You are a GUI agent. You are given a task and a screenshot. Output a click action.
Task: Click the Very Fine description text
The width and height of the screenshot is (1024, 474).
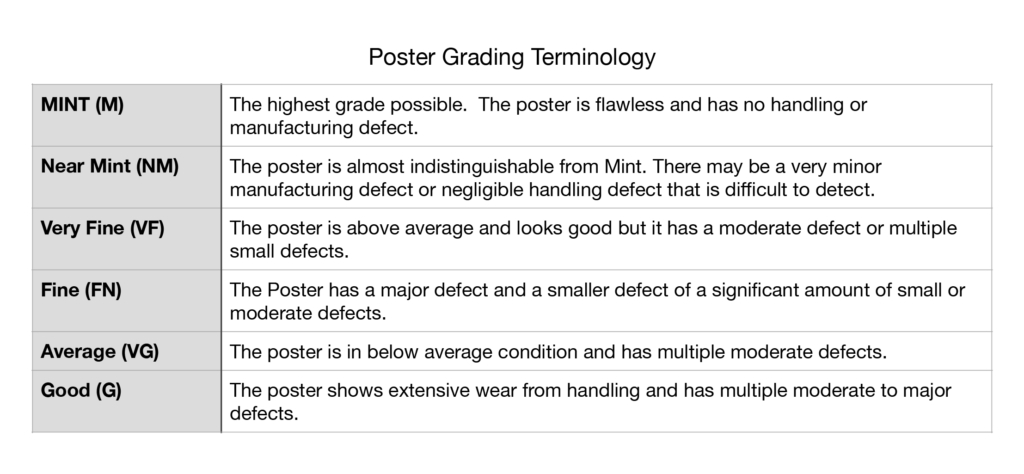tap(593, 239)
